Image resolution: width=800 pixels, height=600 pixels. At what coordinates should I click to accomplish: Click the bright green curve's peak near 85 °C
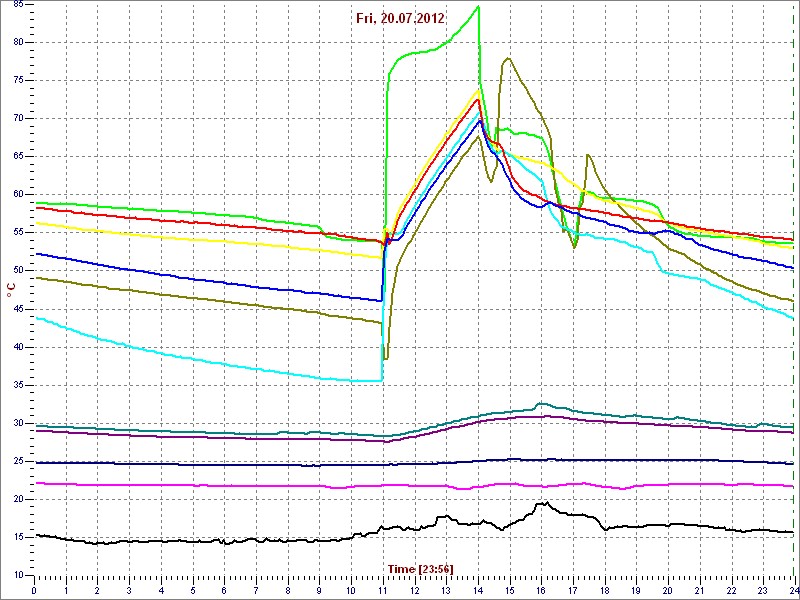(478, 7)
